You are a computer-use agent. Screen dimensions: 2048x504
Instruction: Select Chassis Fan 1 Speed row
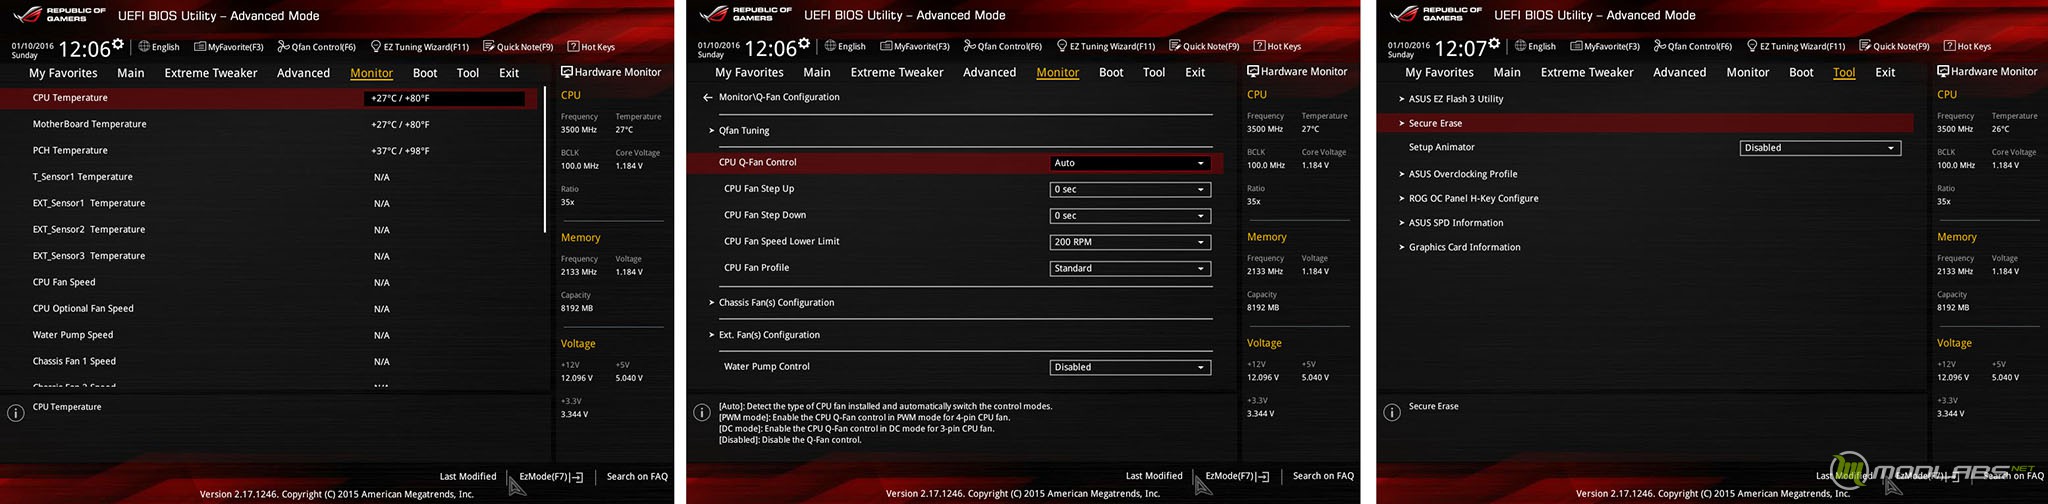(268, 361)
